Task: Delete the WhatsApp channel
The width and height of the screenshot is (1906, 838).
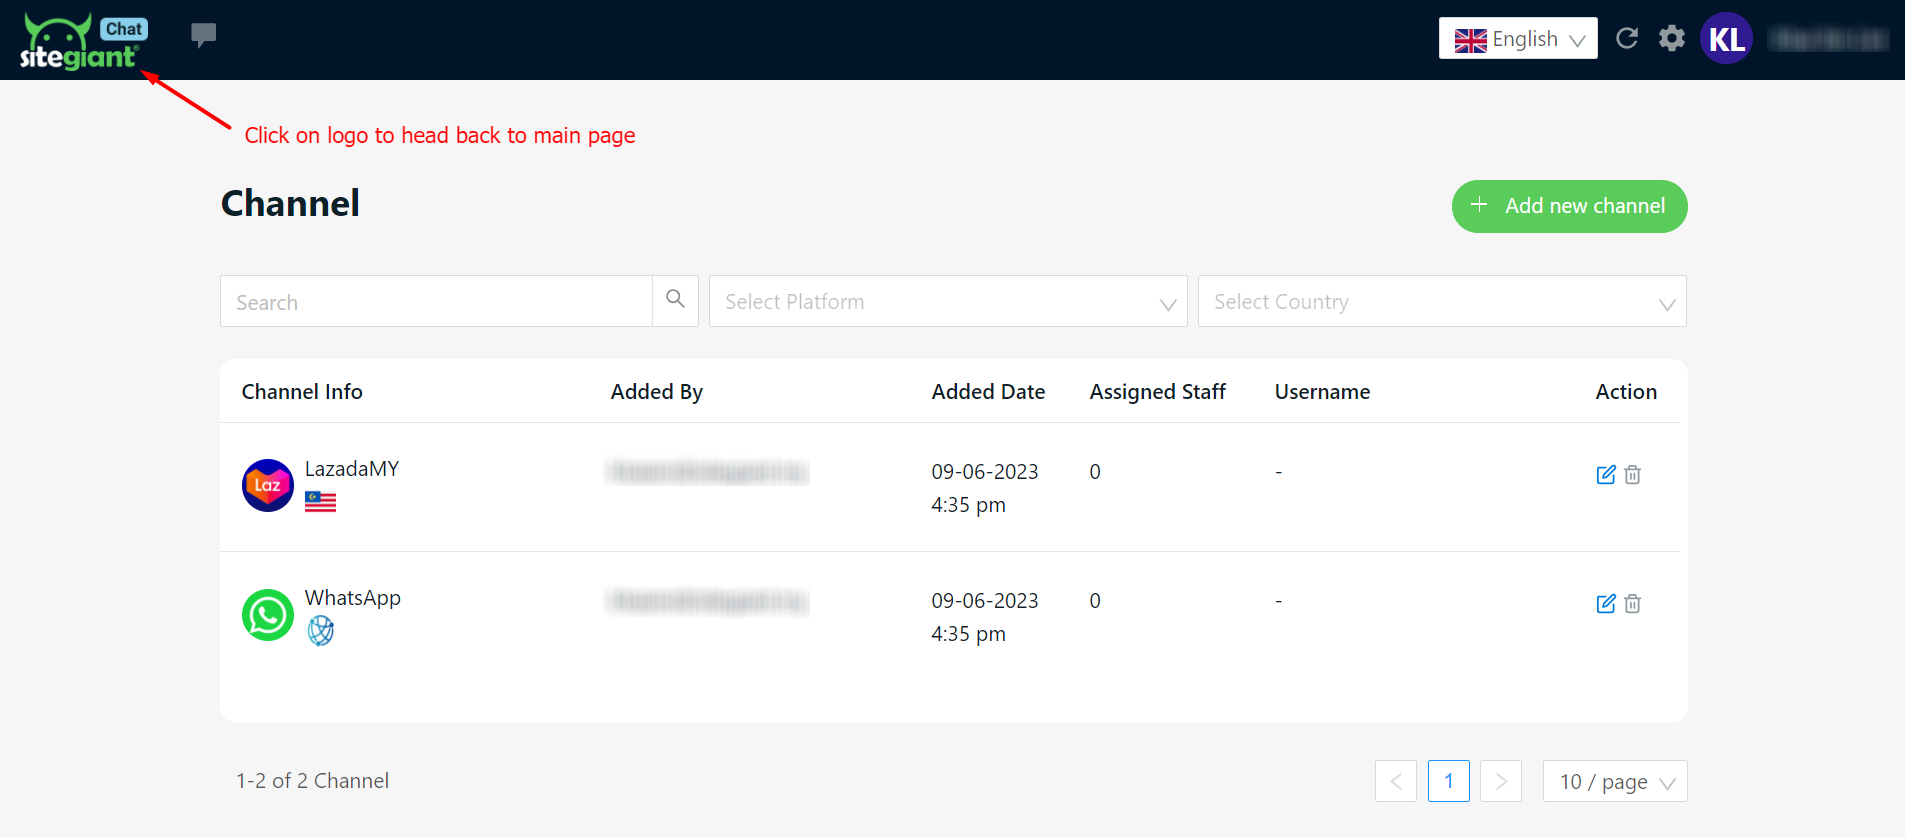Action: click(x=1632, y=604)
